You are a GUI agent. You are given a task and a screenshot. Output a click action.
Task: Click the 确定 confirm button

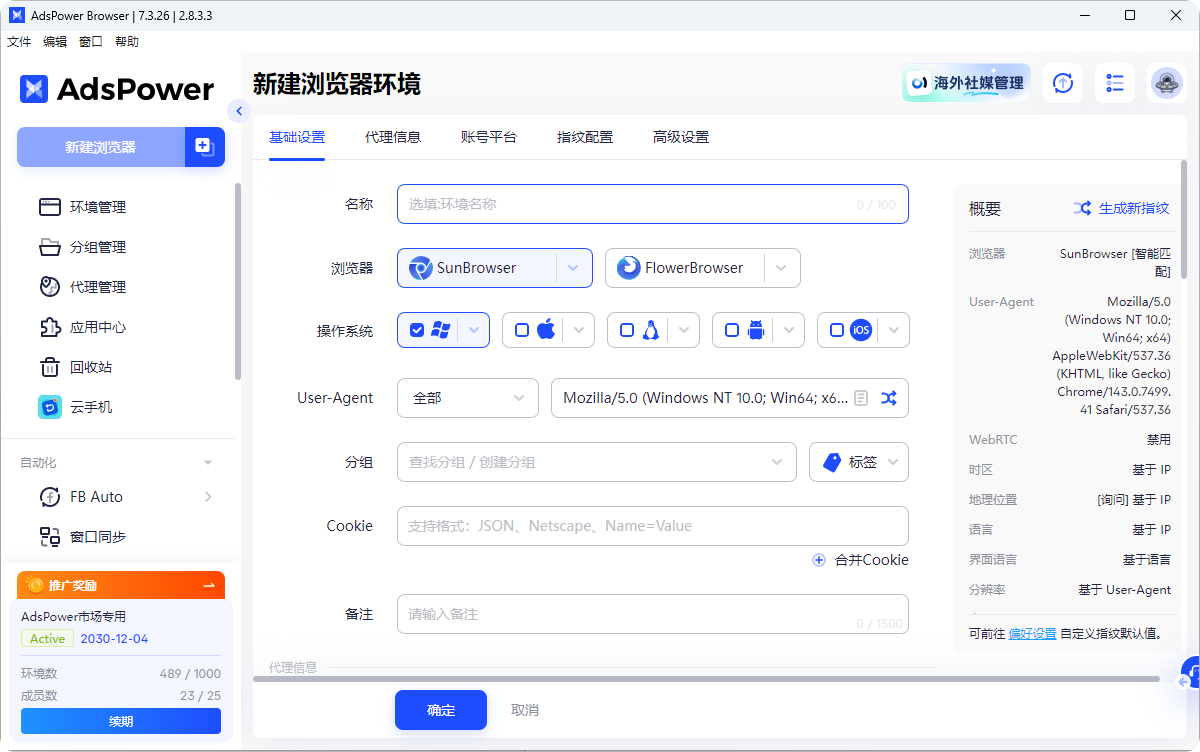(440, 710)
